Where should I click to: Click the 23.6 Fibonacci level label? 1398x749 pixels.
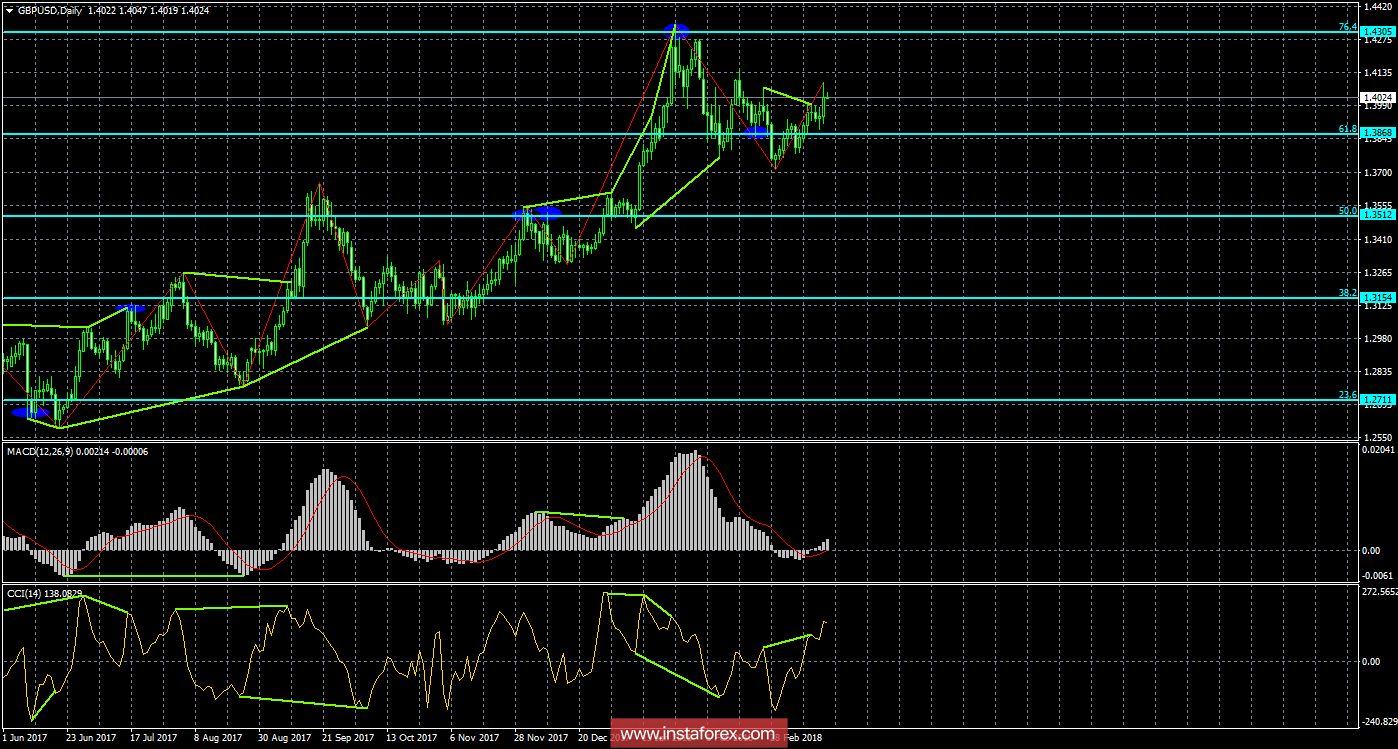(x=1349, y=393)
